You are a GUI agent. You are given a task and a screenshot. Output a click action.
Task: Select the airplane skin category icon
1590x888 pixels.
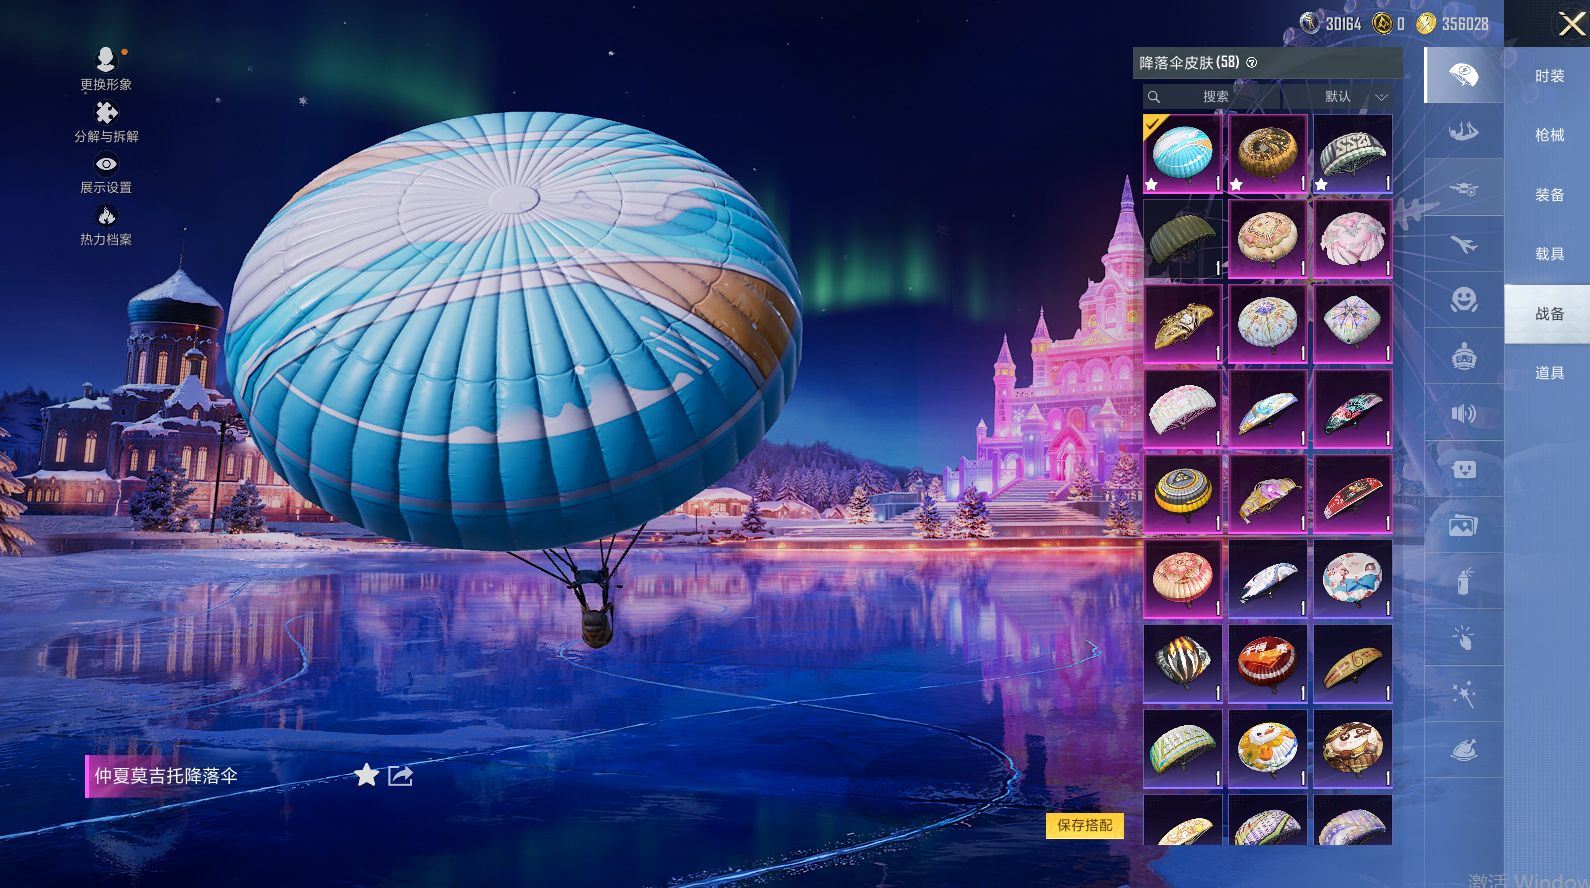[1463, 244]
